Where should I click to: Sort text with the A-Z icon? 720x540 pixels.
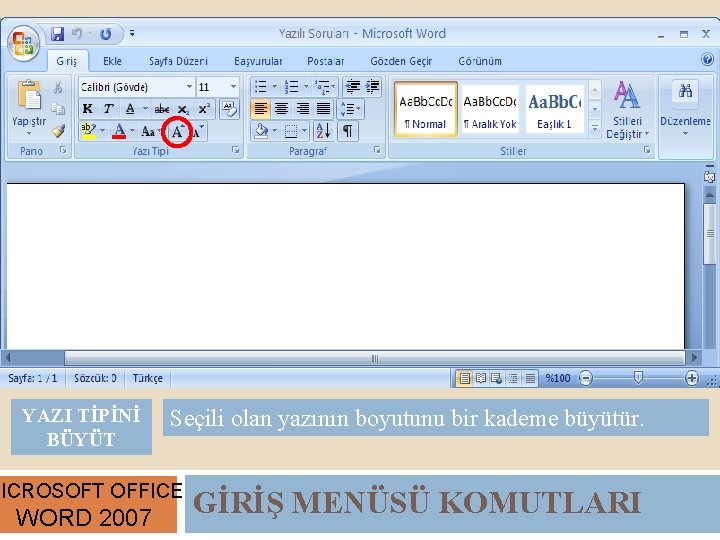323,131
